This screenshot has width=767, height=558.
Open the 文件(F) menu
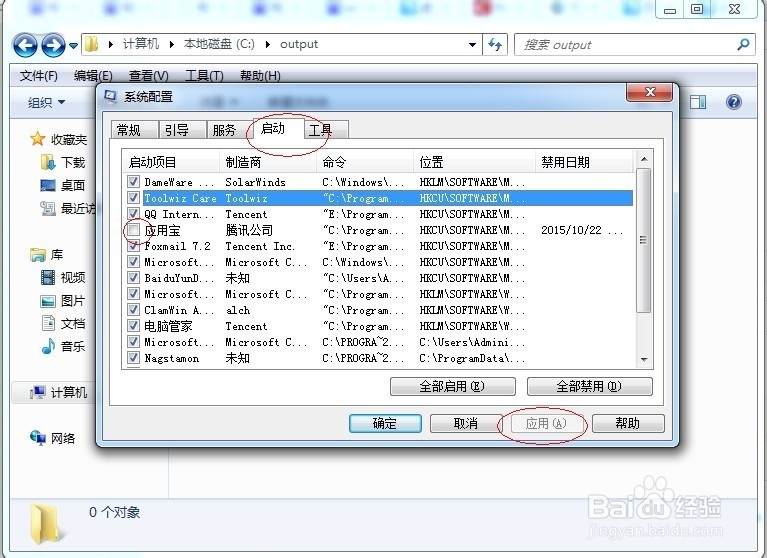[x=39, y=76]
